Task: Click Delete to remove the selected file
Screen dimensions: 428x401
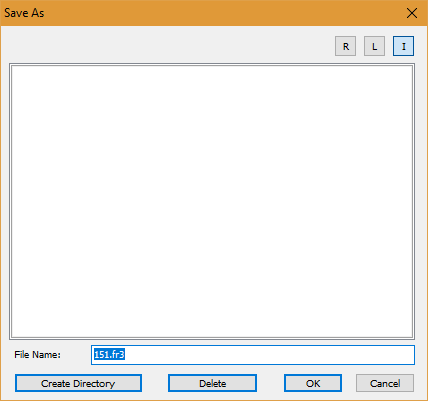Action: pos(212,383)
